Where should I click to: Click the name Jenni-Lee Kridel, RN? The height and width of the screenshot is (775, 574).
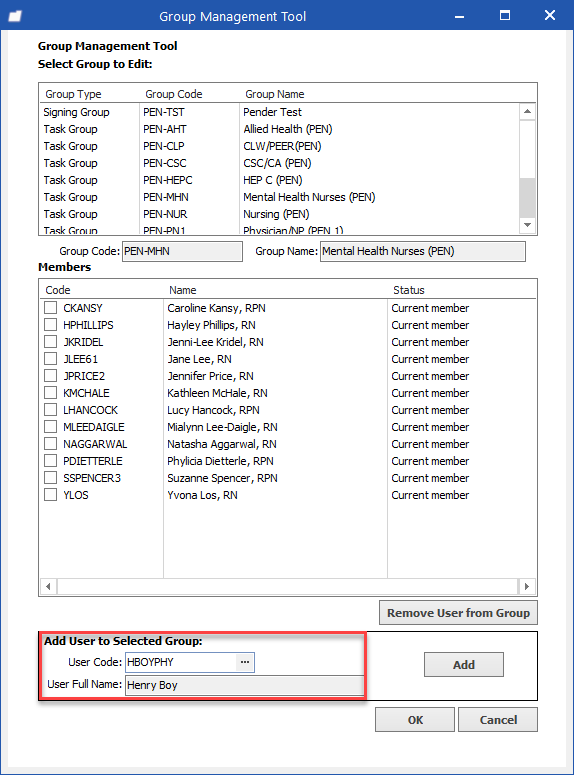pyautogui.click(x=215, y=342)
